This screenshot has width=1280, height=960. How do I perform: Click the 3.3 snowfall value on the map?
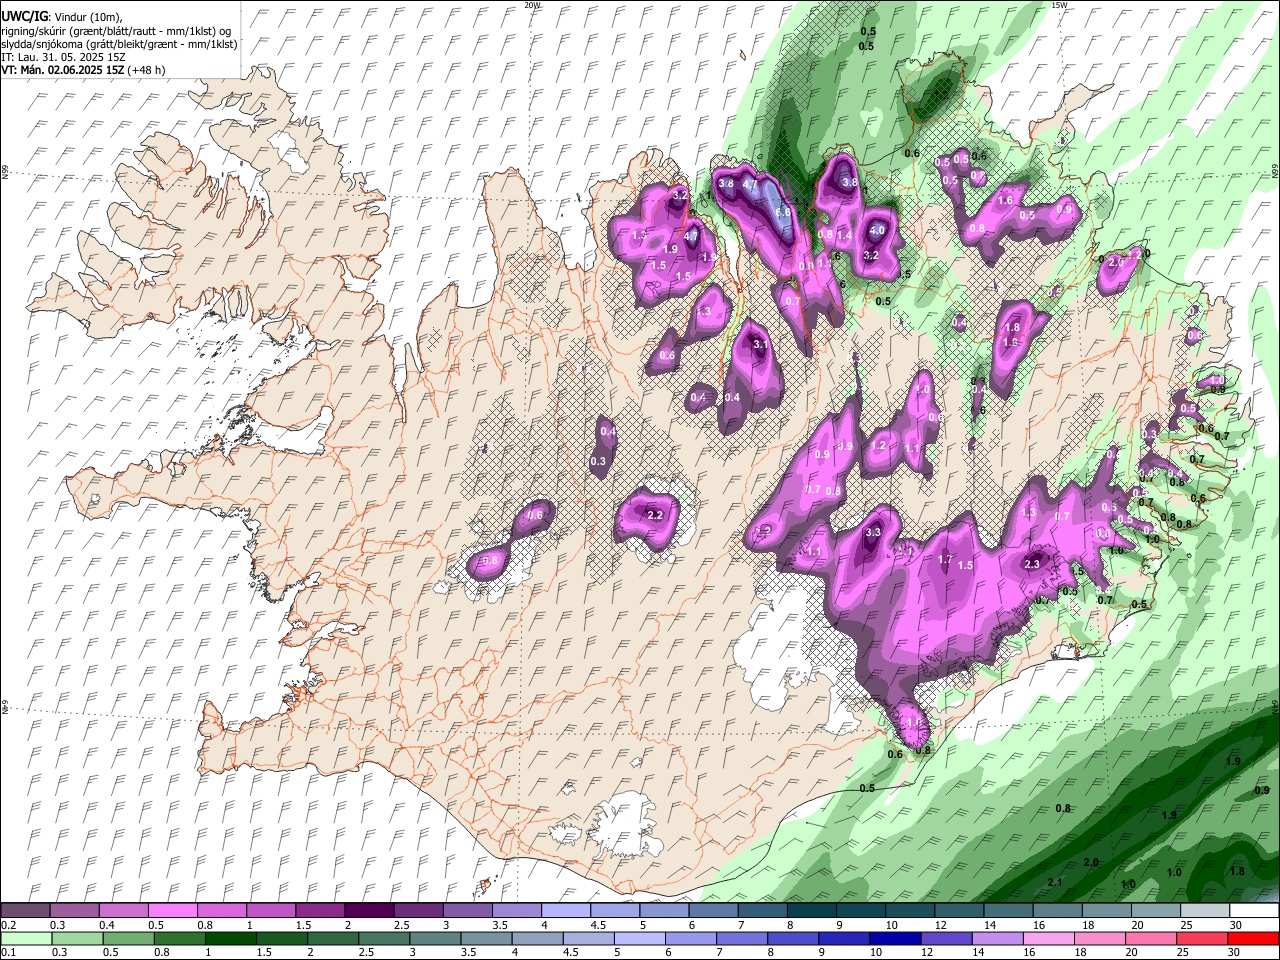(873, 532)
